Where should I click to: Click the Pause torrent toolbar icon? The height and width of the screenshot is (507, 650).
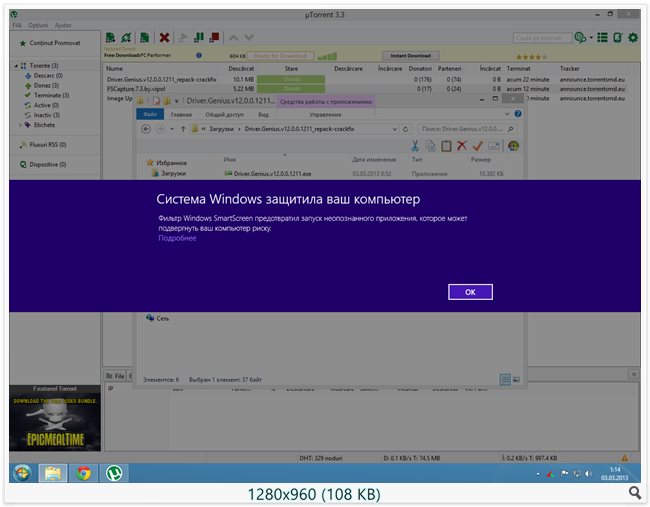click(199, 38)
